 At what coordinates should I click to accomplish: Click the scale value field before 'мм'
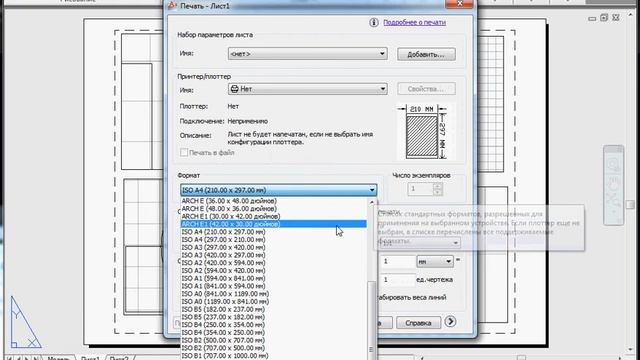398,261
